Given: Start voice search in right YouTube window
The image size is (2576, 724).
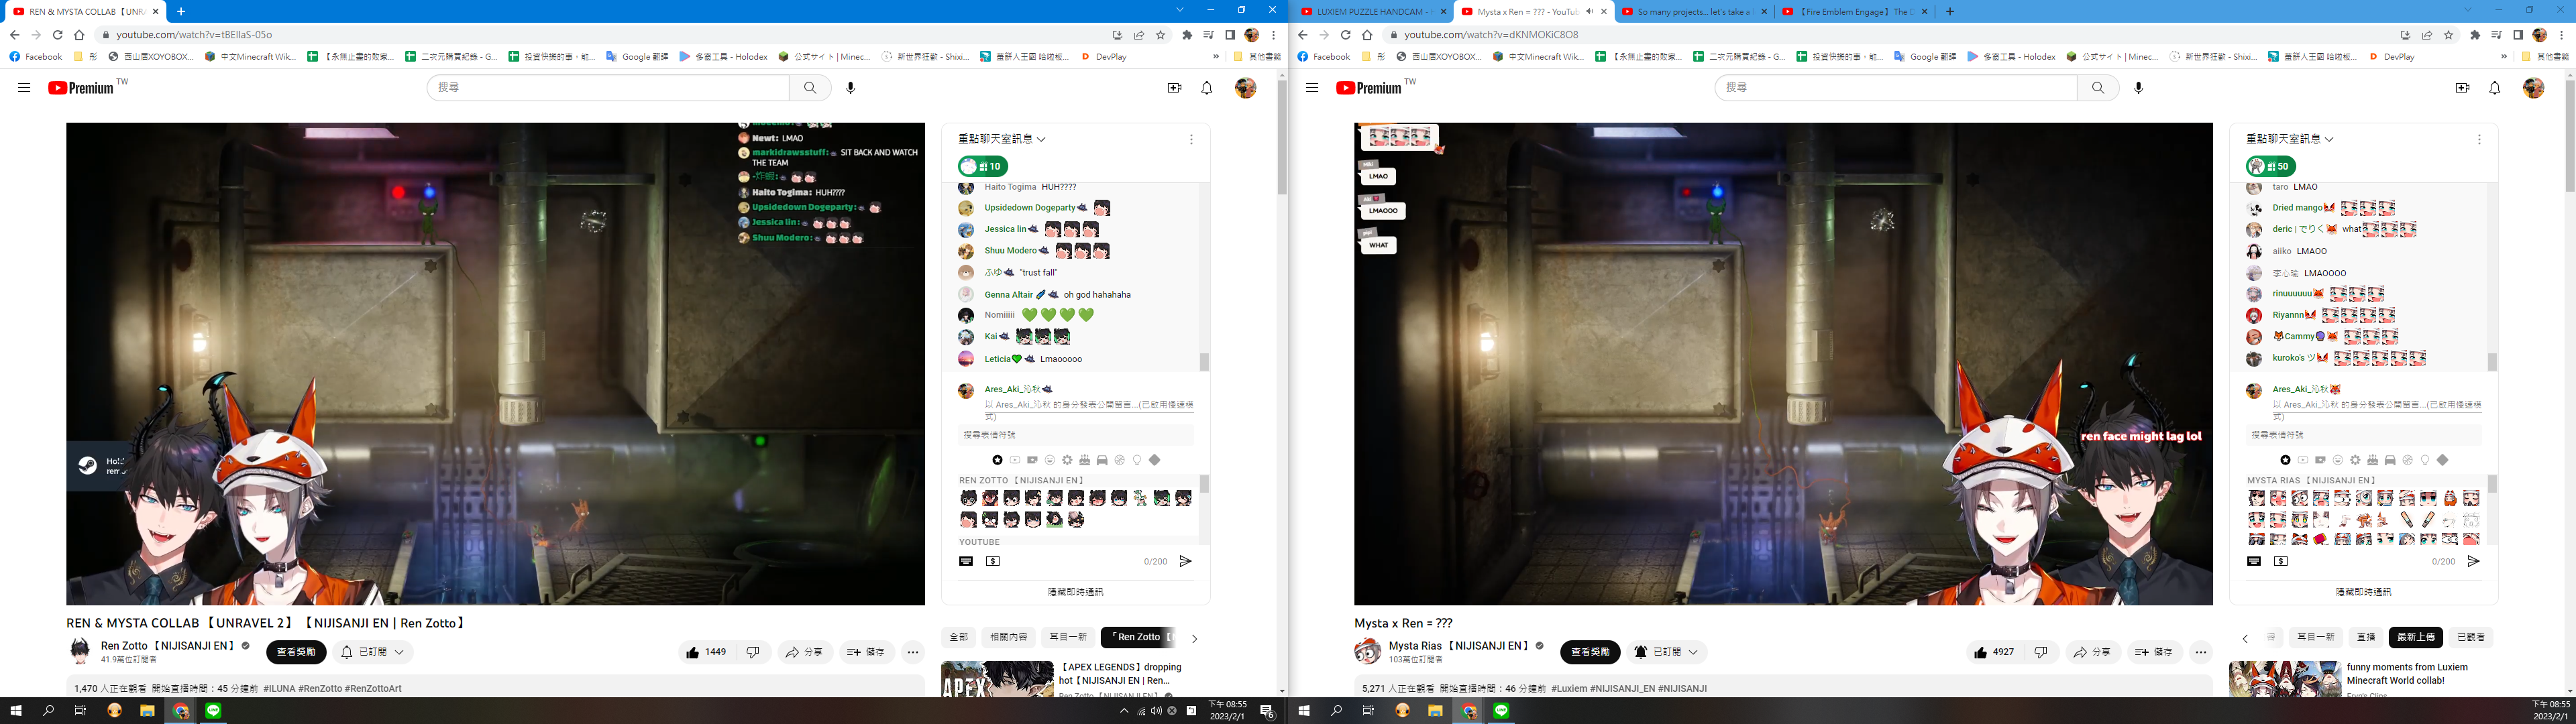Looking at the screenshot, I should (2139, 88).
